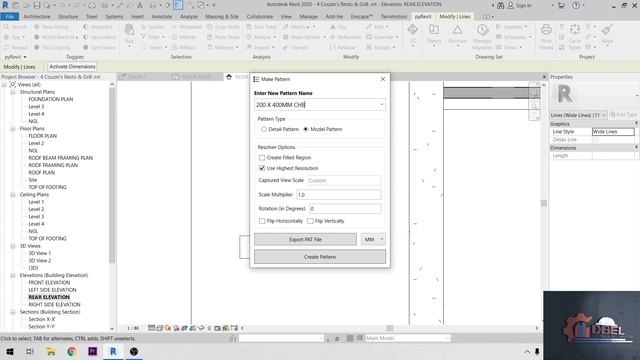The image size is (640, 360).
Task: Select the Detail Pattern radio button
Action: click(264, 129)
